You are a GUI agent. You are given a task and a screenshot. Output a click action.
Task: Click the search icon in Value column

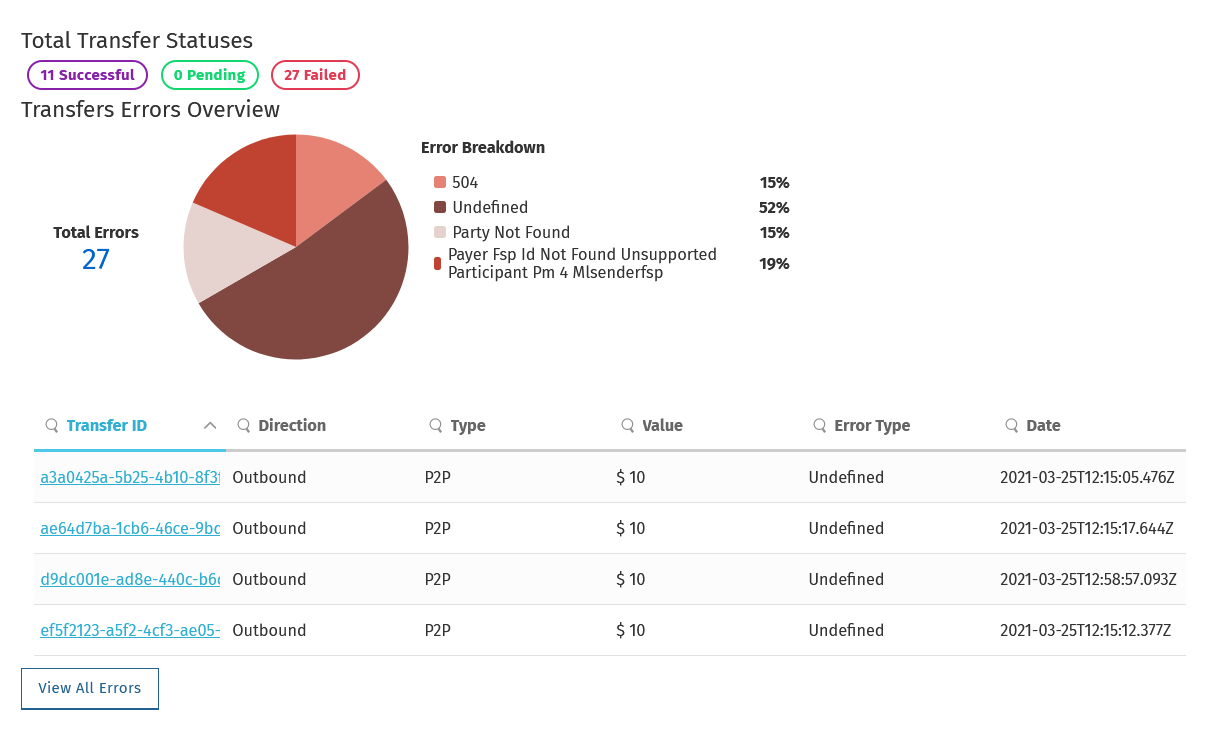coord(627,425)
